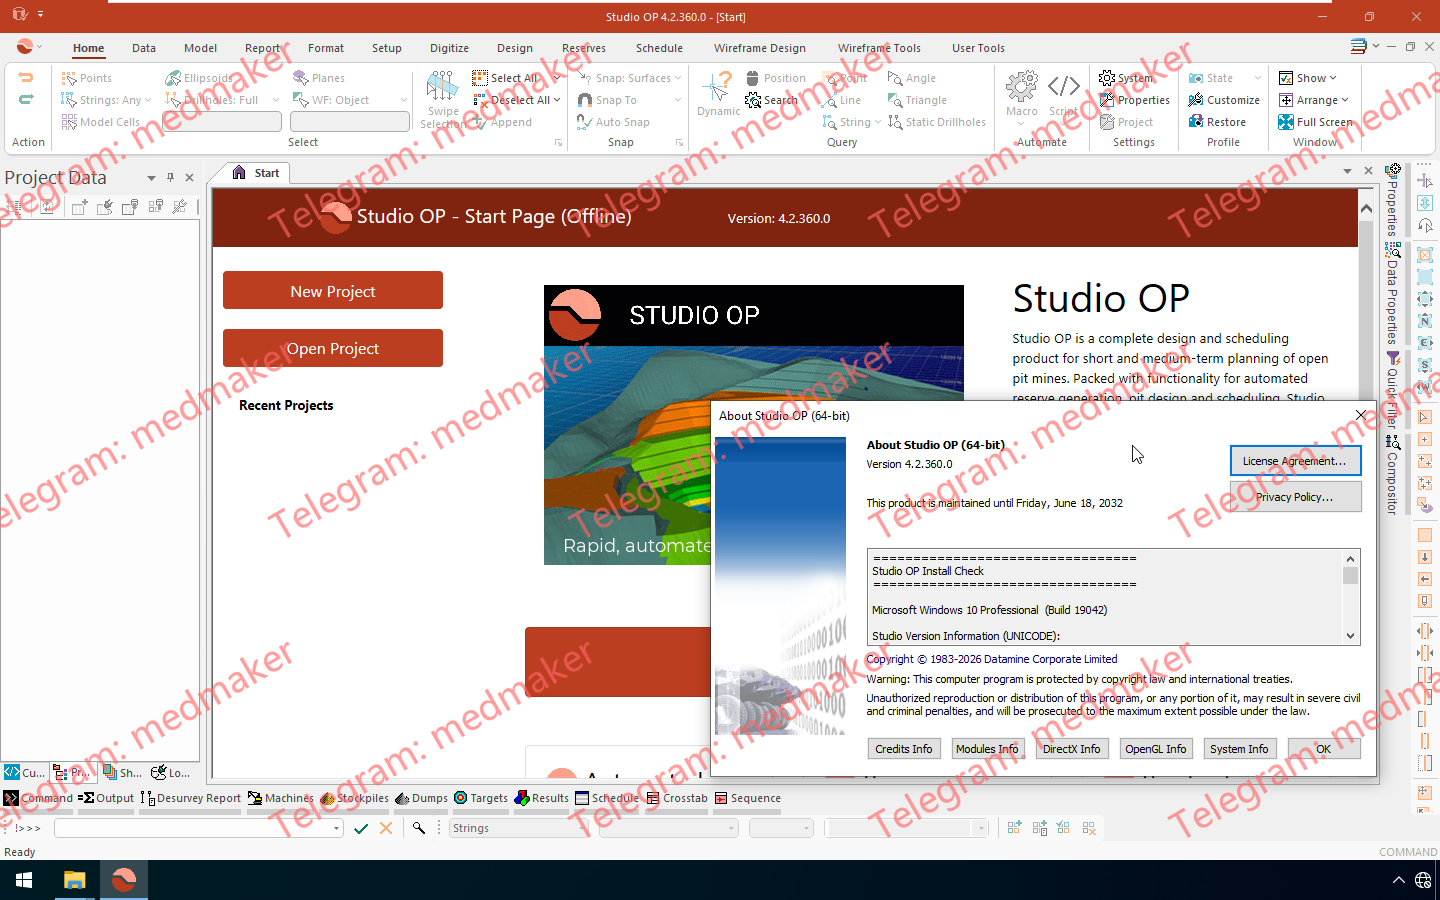This screenshot has height=900, width=1440.
Task: Open the User Tools ribbon tab
Action: click(x=978, y=48)
